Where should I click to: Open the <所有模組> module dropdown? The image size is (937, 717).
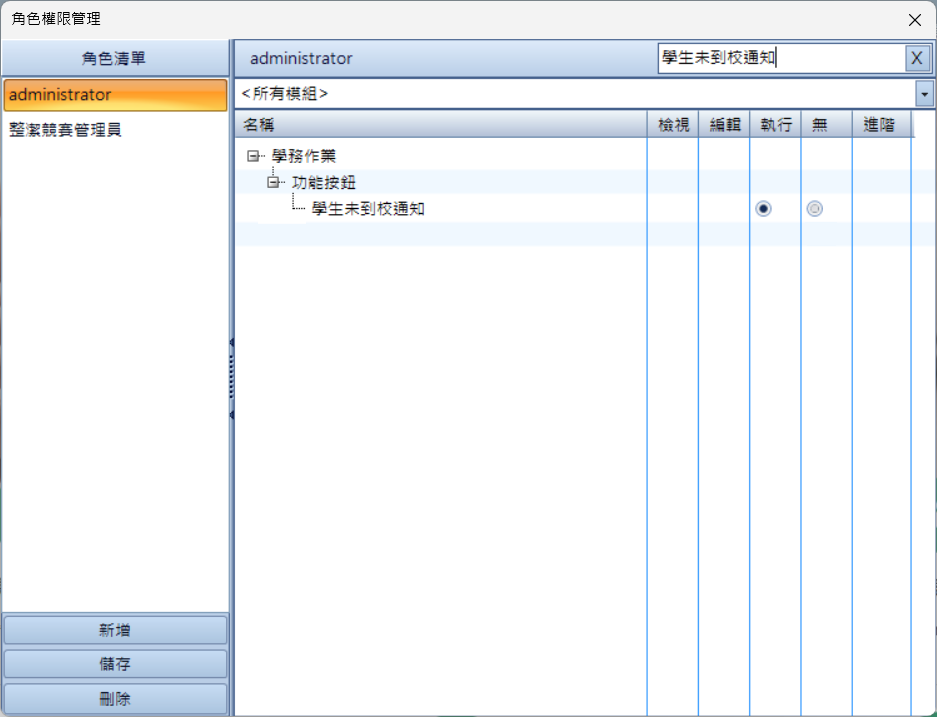click(924, 94)
